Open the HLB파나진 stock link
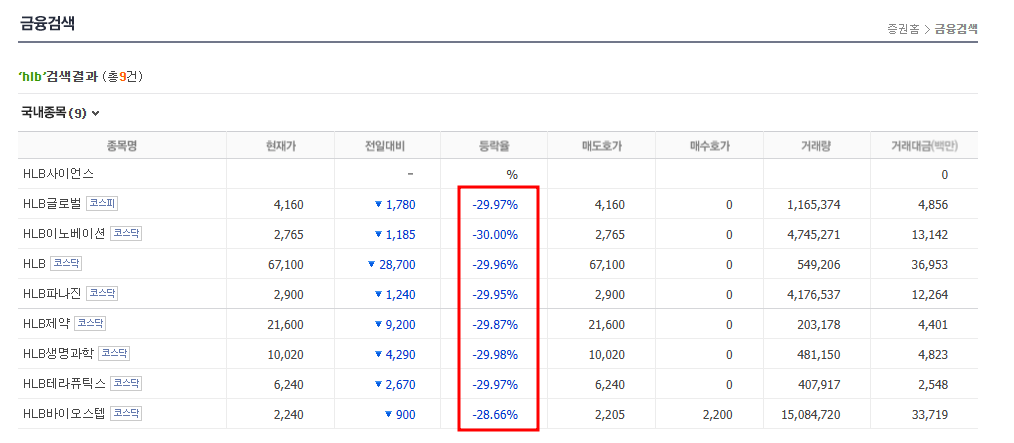The height and width of the screenshot is (443, 1014). click(x=52, y=294)
